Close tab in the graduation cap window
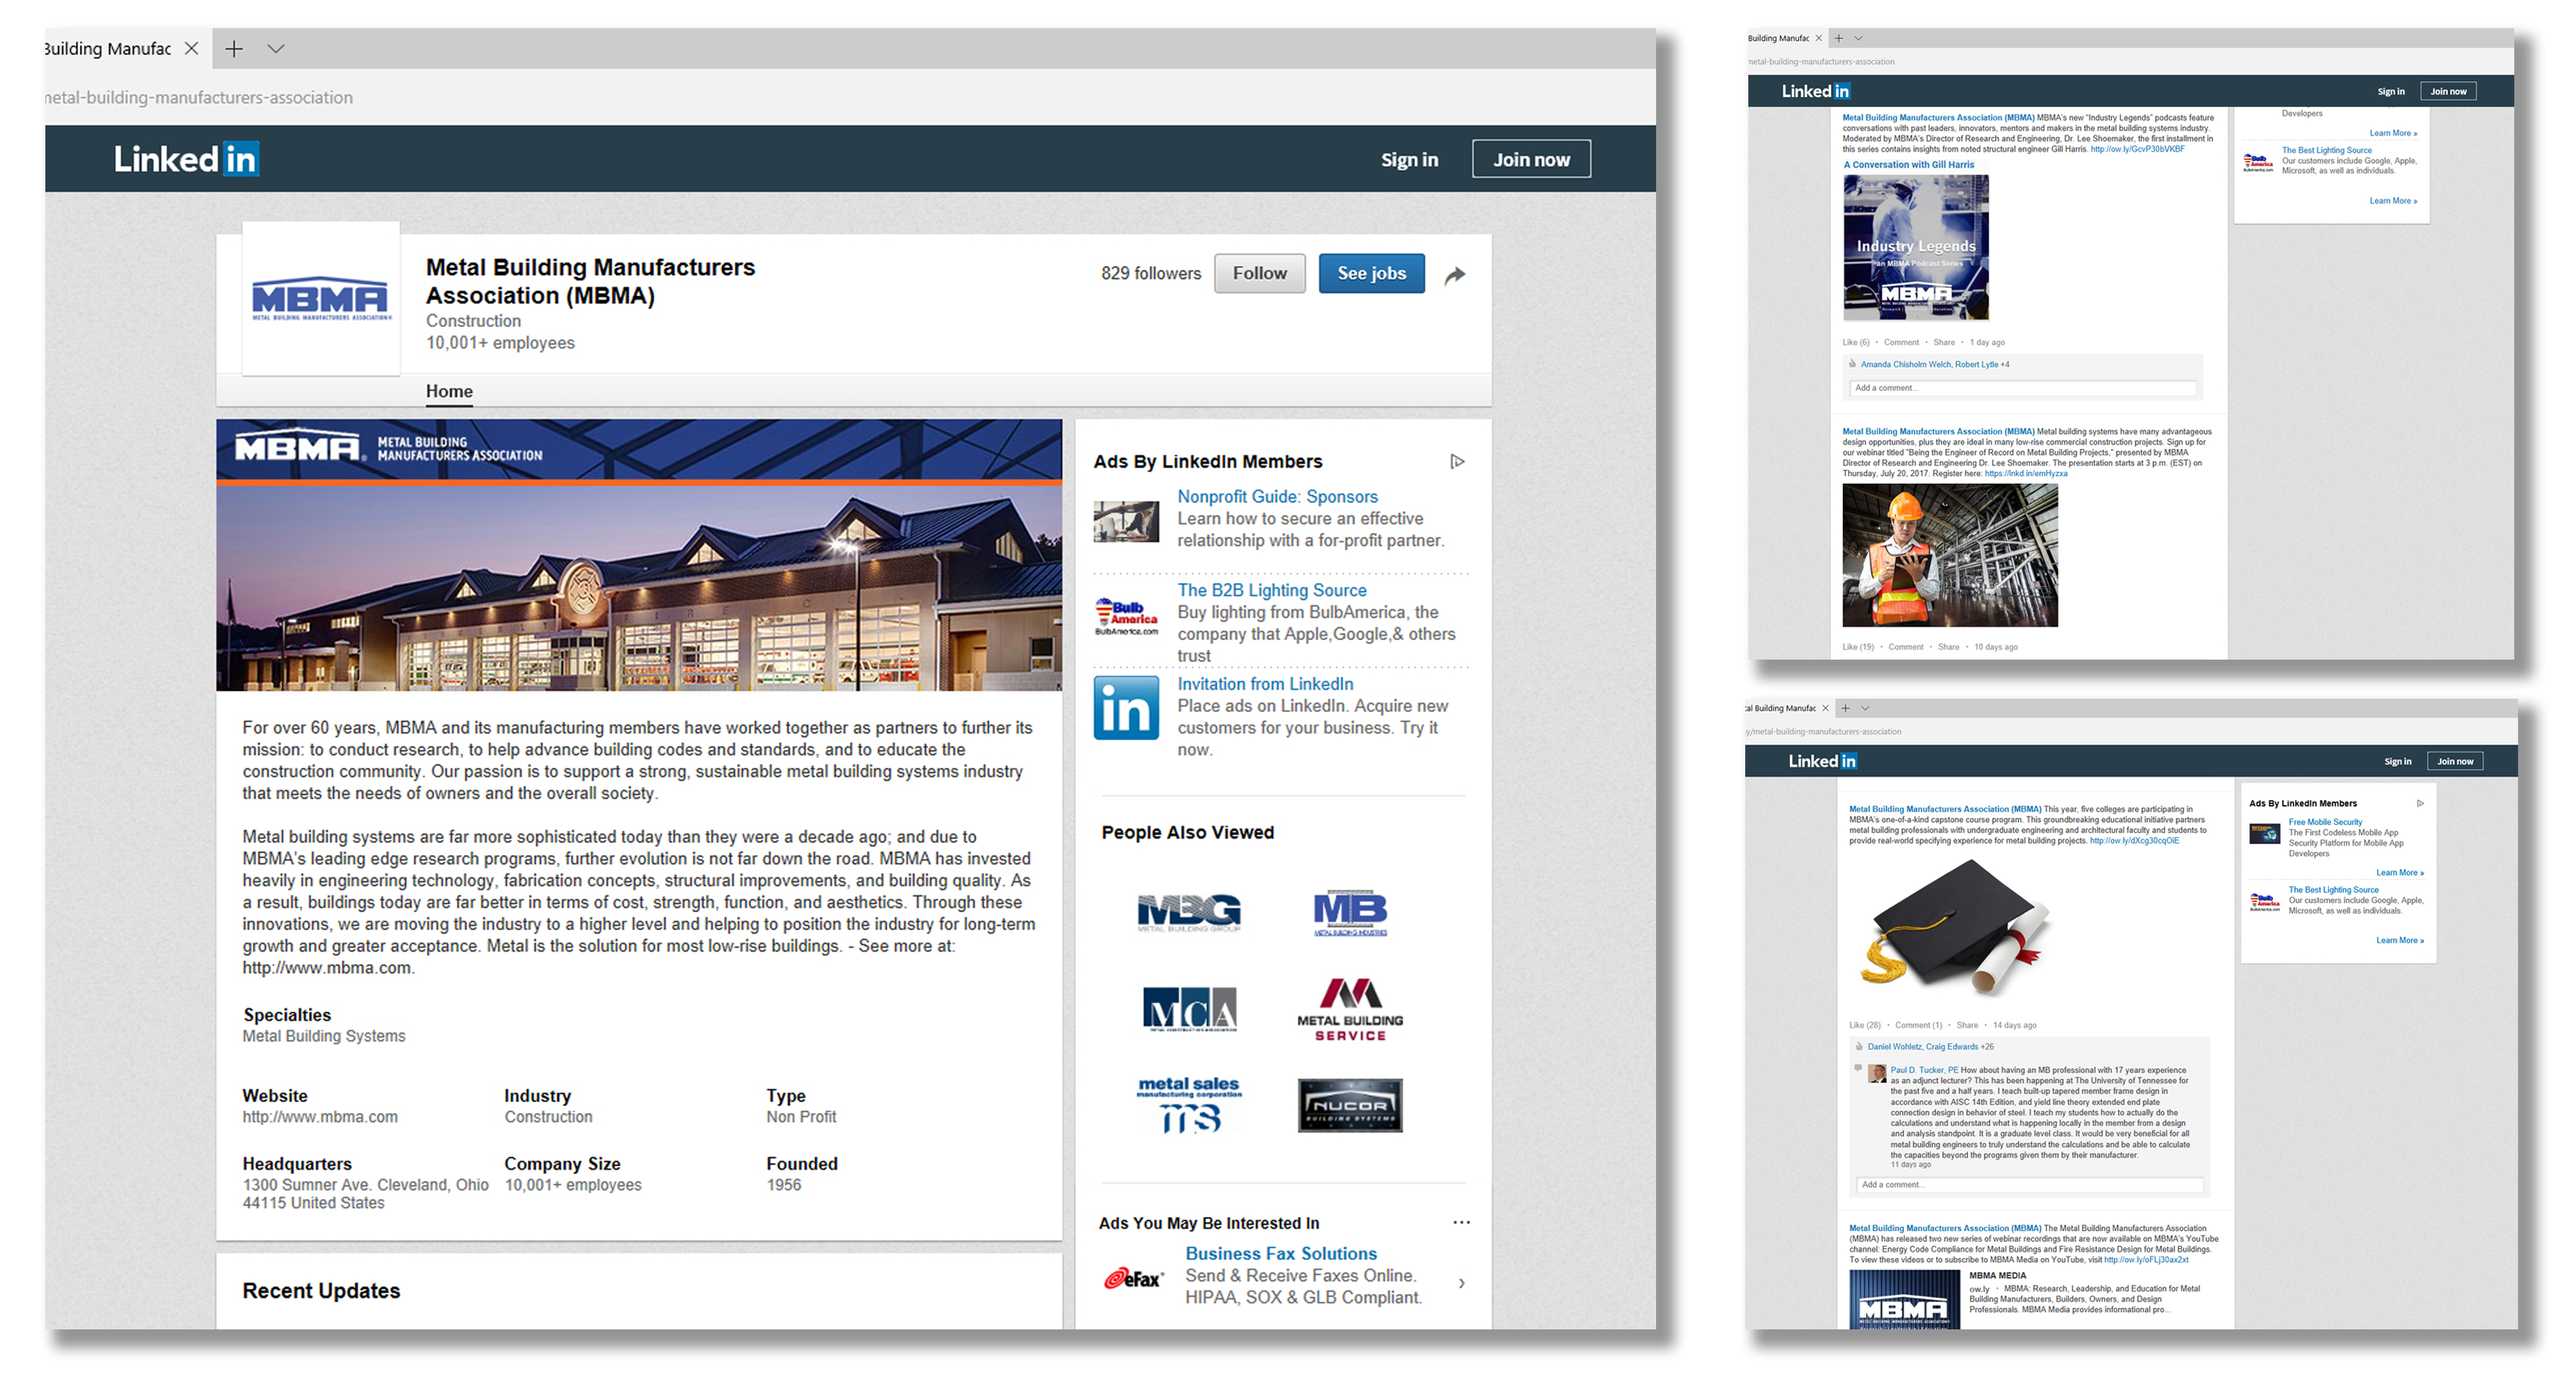 pyautogui.click(x=1825, y=708)
